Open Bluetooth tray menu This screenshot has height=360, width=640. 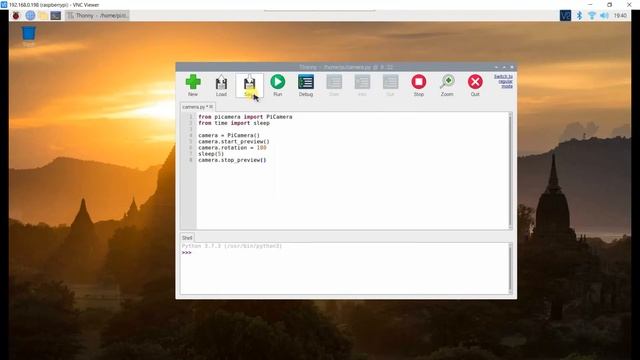coord(579,16)
